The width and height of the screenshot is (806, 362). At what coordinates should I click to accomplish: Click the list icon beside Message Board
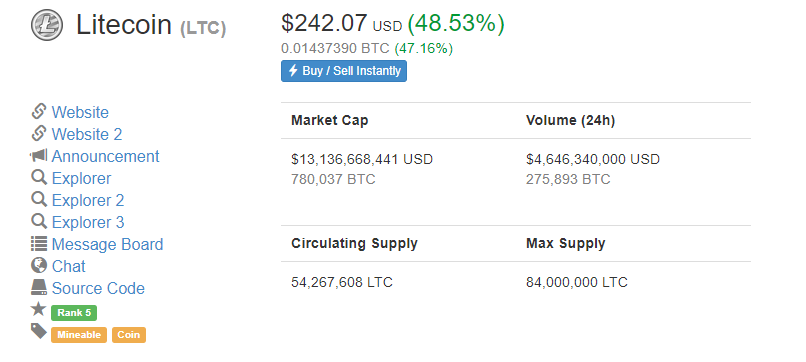pyautogui.click(x=39, y=244)
